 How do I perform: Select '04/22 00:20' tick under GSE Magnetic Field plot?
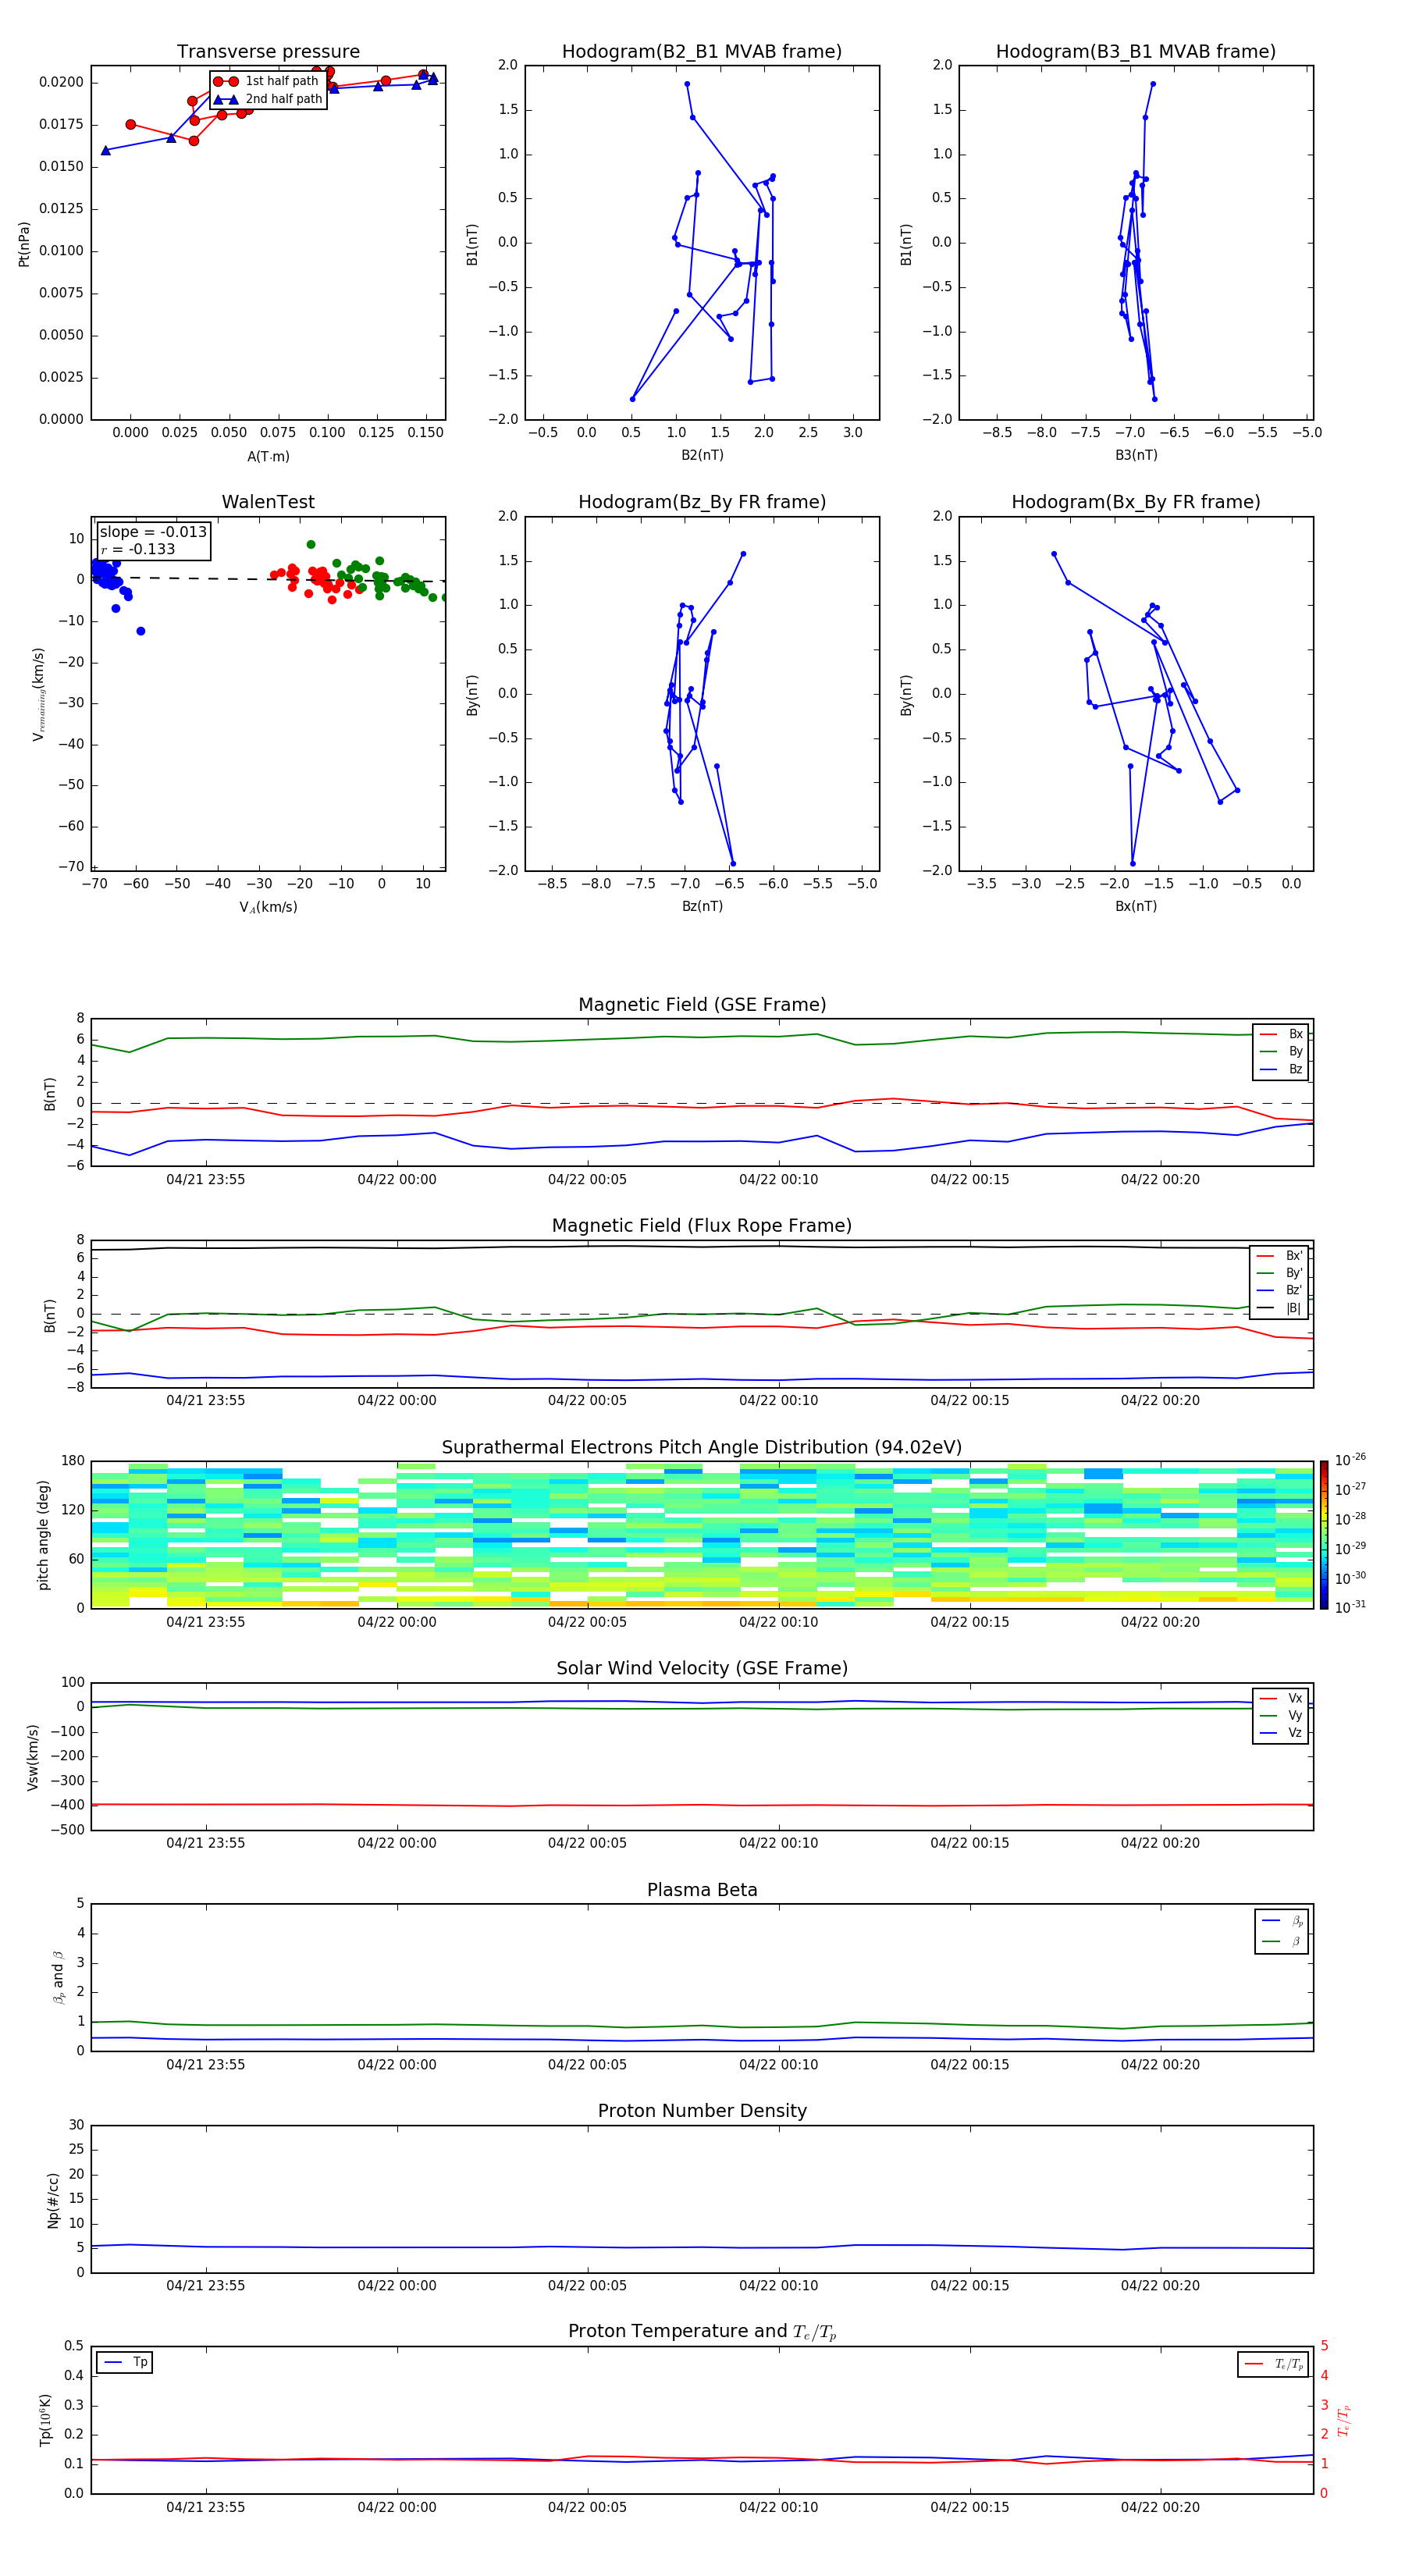[1160, 1179]
